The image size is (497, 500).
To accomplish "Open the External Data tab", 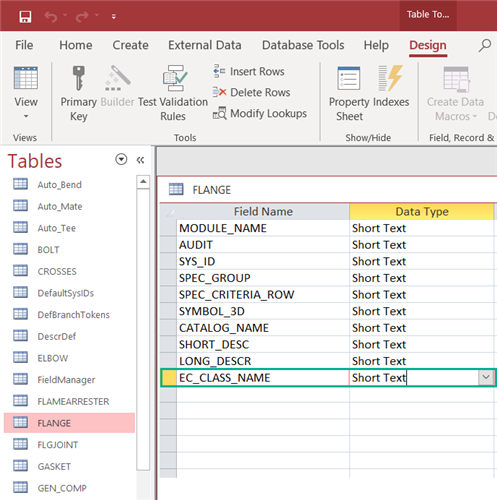I will pyautogui.click(x=205, y=45).
